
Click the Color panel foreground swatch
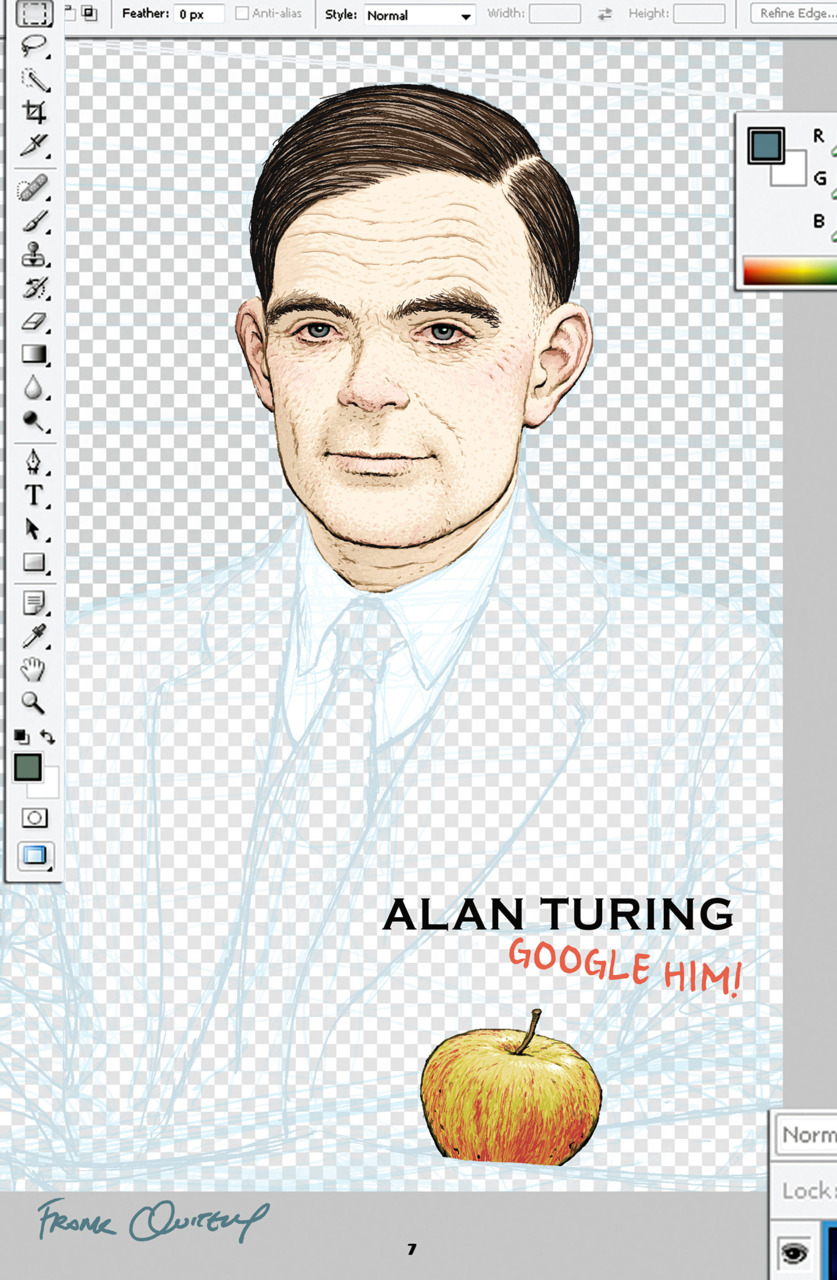766,146
